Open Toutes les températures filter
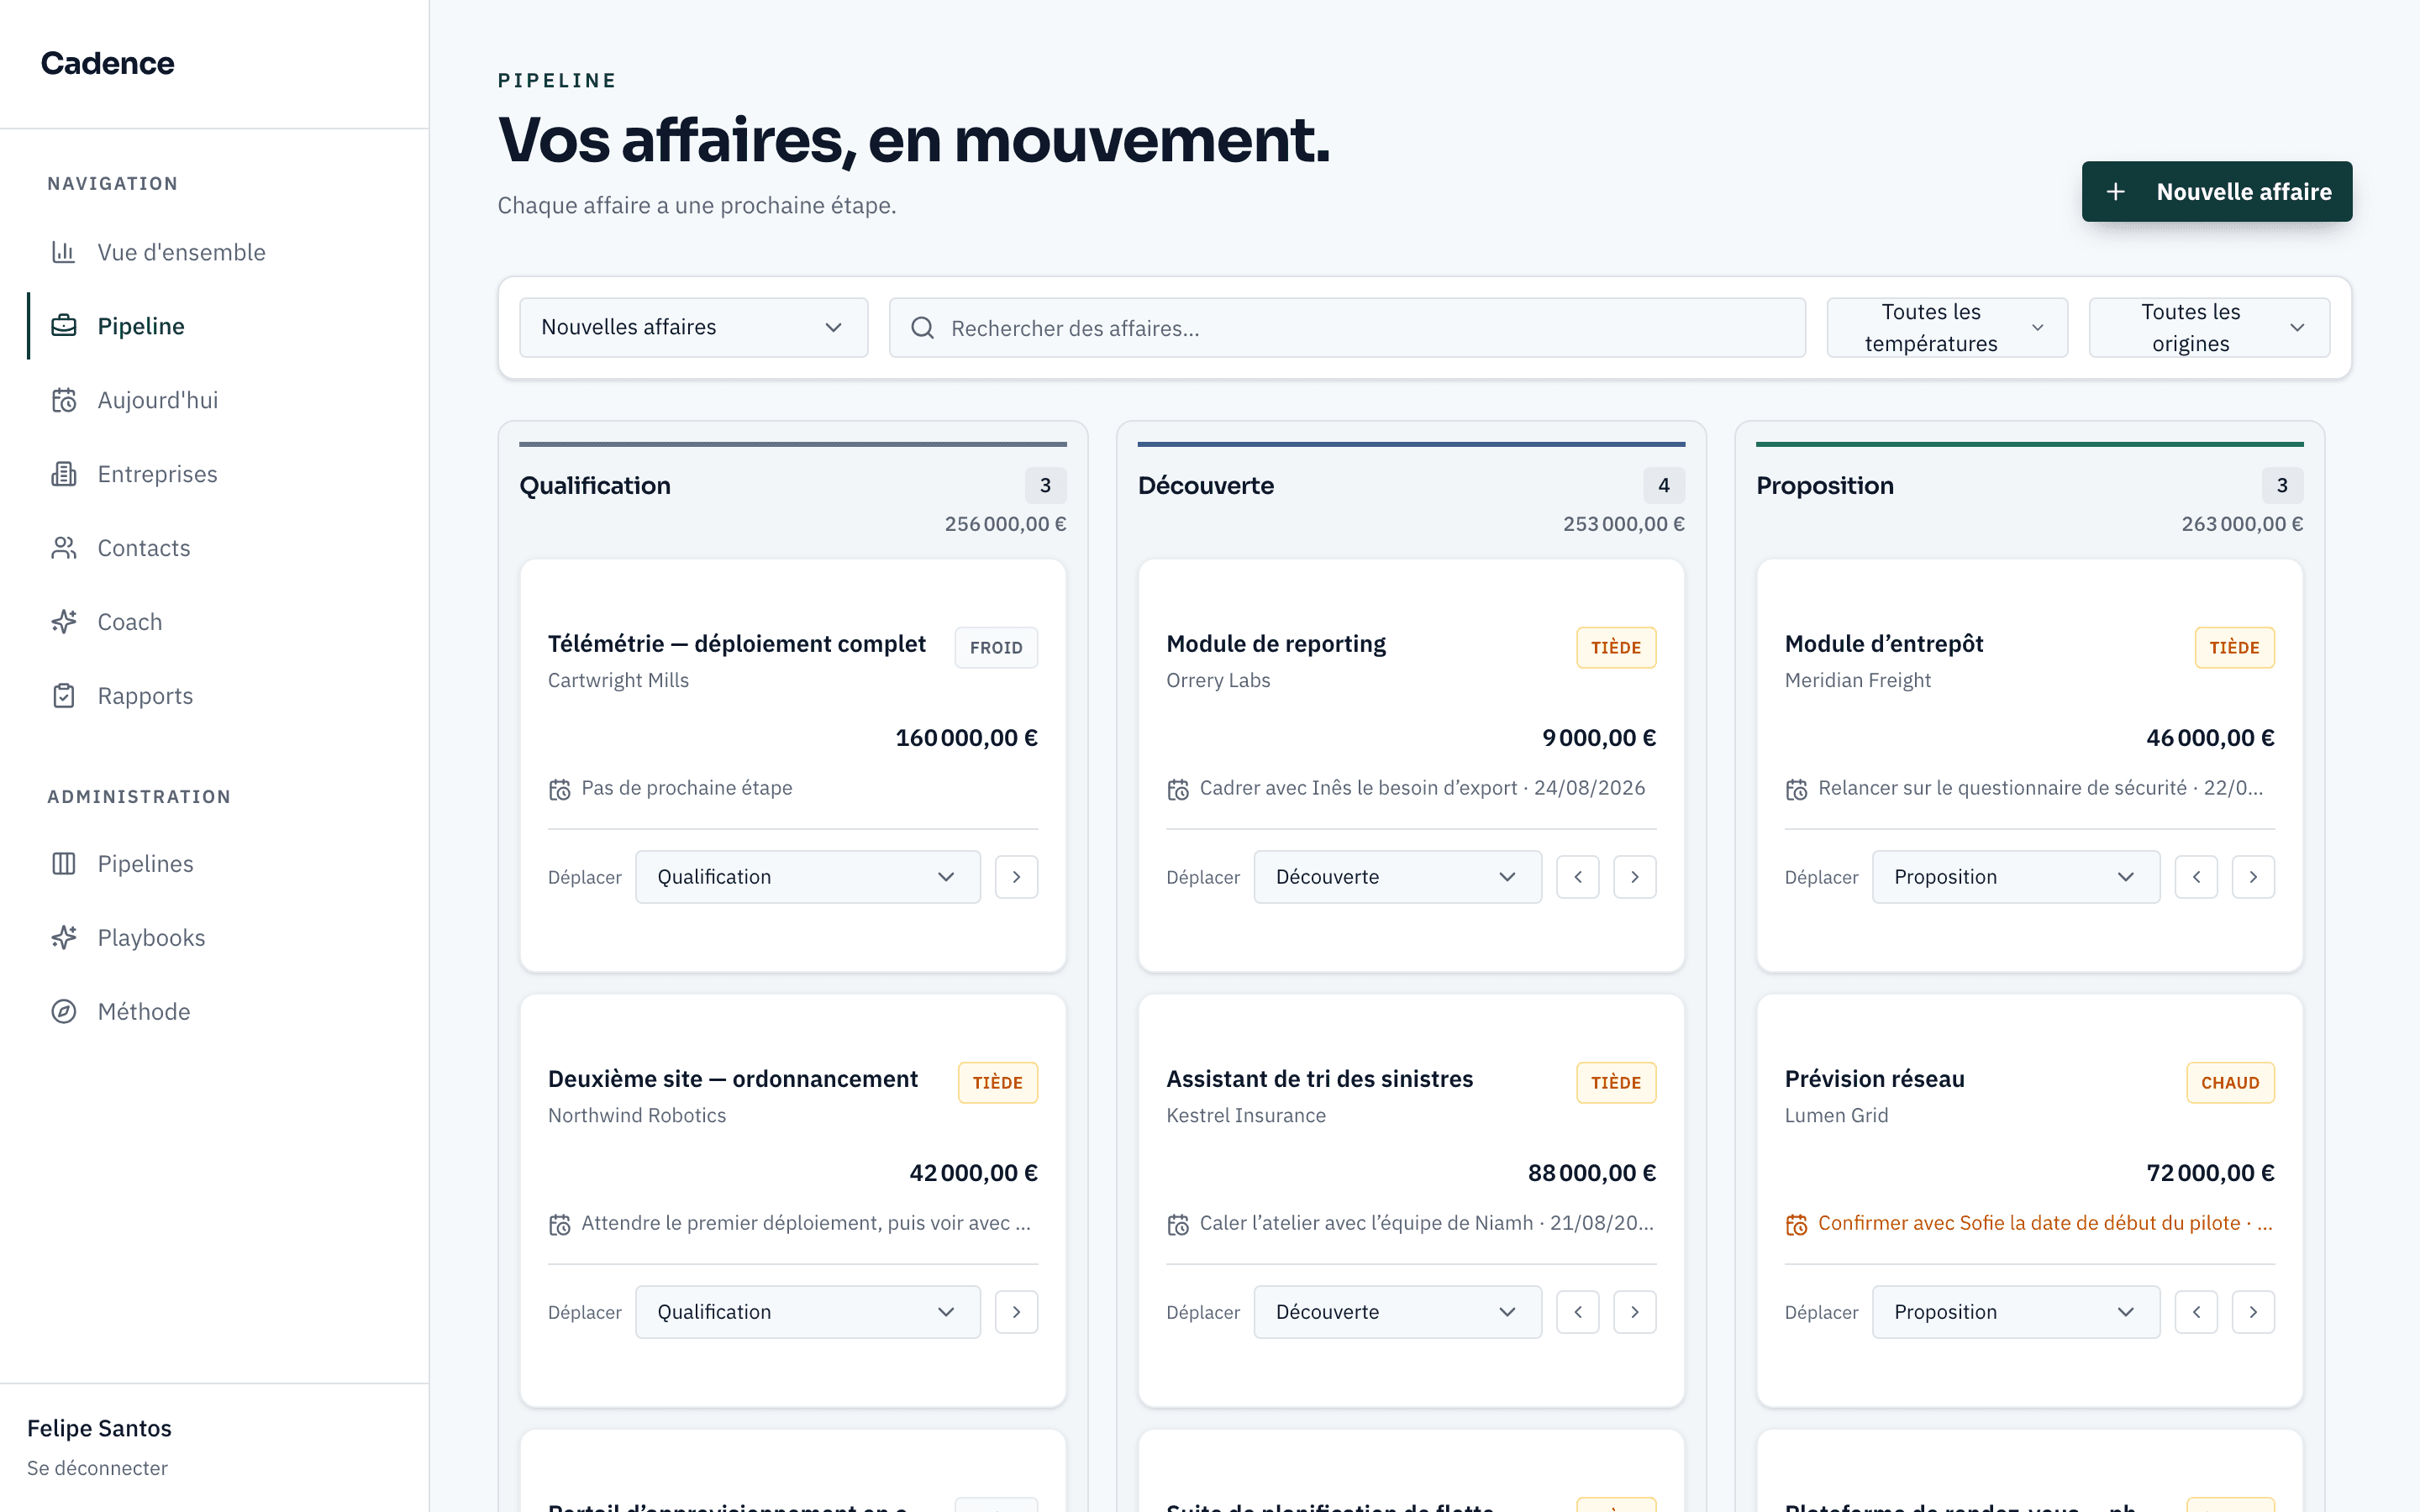This screenshot has width=2420, height=1512. (x=1947, y=327)
